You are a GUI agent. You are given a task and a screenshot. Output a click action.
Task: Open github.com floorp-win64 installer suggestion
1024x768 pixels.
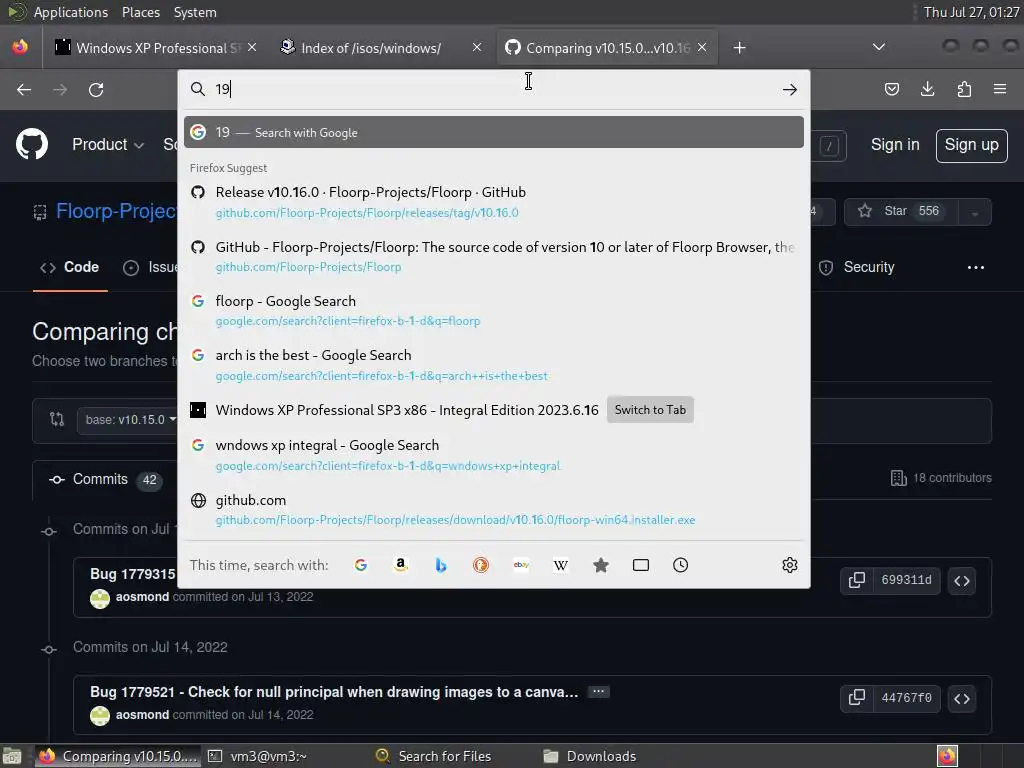493,509
